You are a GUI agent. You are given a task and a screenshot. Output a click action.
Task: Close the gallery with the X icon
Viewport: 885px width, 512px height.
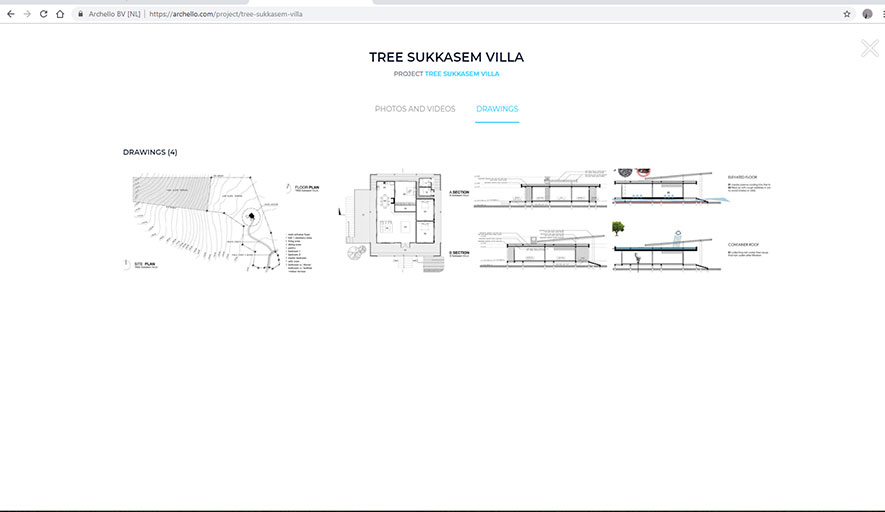coord(870,48)
